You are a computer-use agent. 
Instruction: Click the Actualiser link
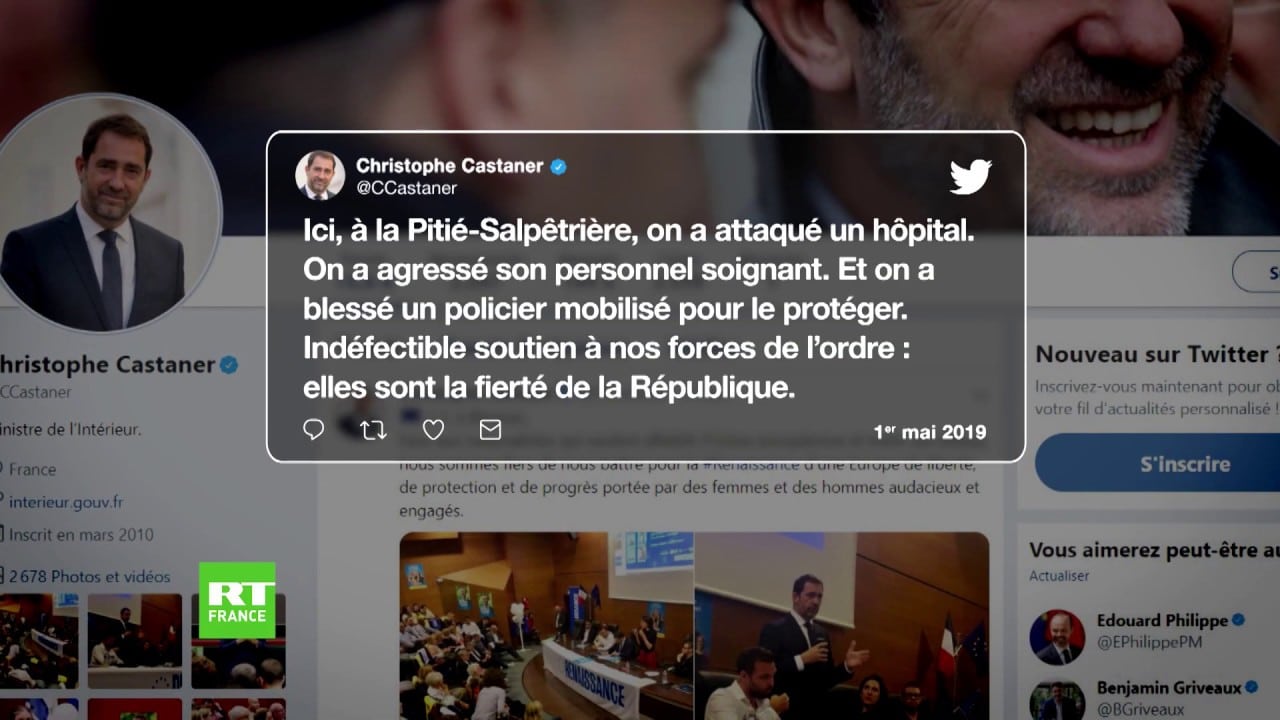coord(1059,576)
